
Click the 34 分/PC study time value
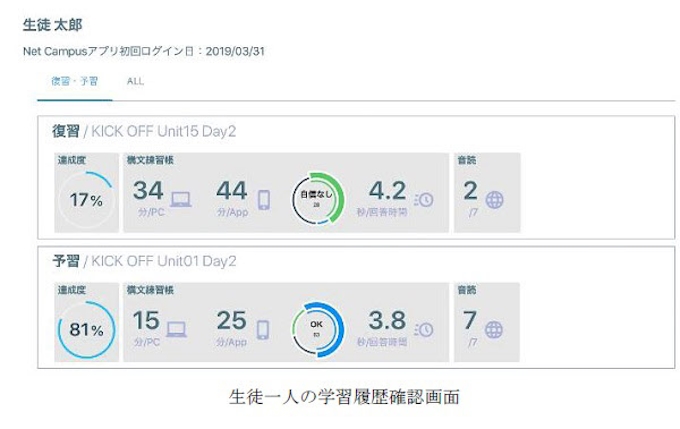(x=148, y=193)
